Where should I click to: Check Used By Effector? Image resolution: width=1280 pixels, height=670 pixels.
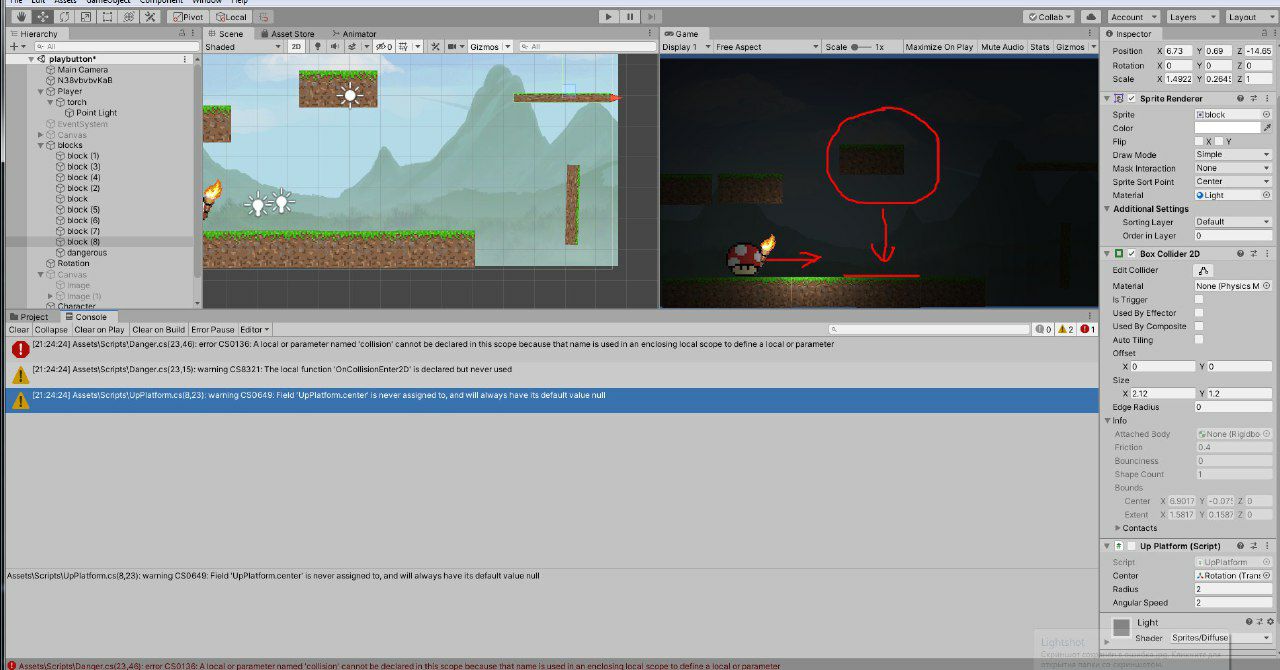point(1199,313)
